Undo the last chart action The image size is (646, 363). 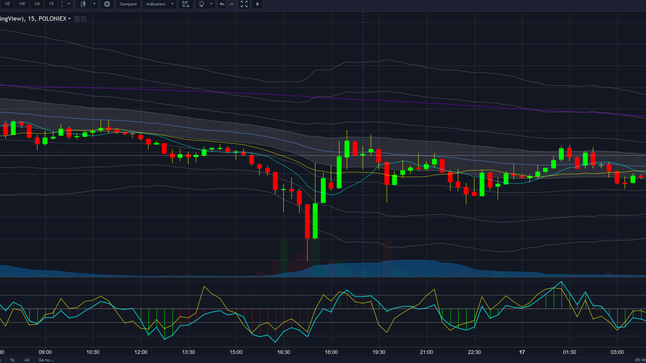coord(222,4)
